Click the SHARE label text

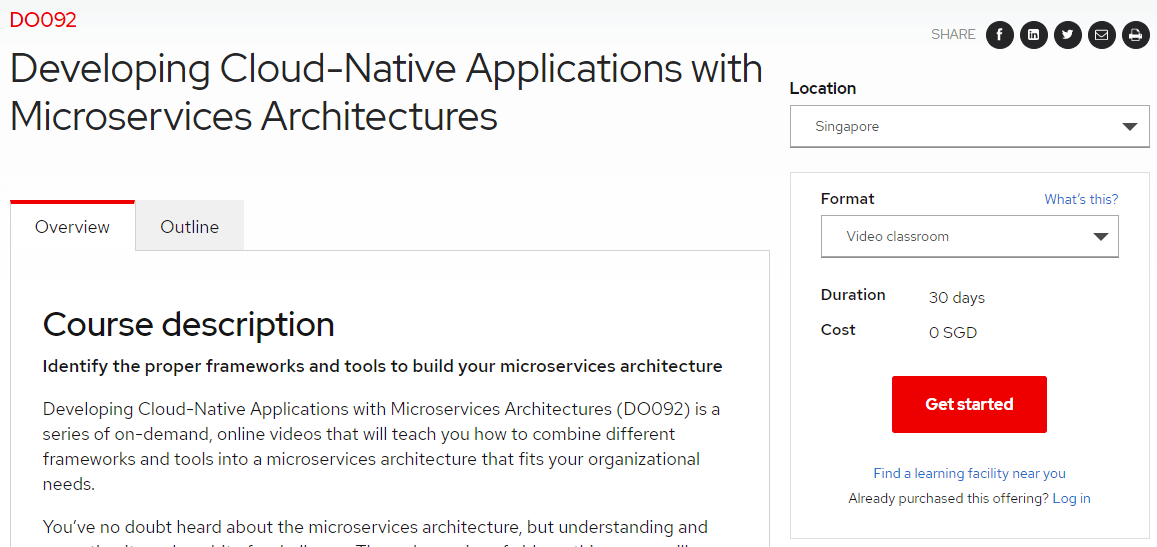(x=952, y=34)
